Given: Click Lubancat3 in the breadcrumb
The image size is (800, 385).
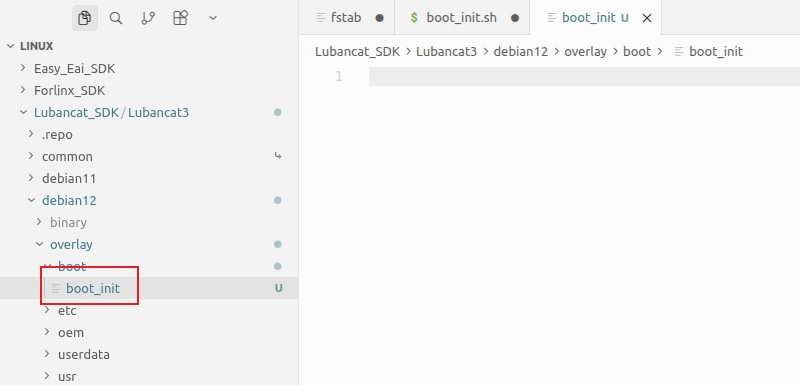Looking at the screenshot, I should [x=446, y=52].
